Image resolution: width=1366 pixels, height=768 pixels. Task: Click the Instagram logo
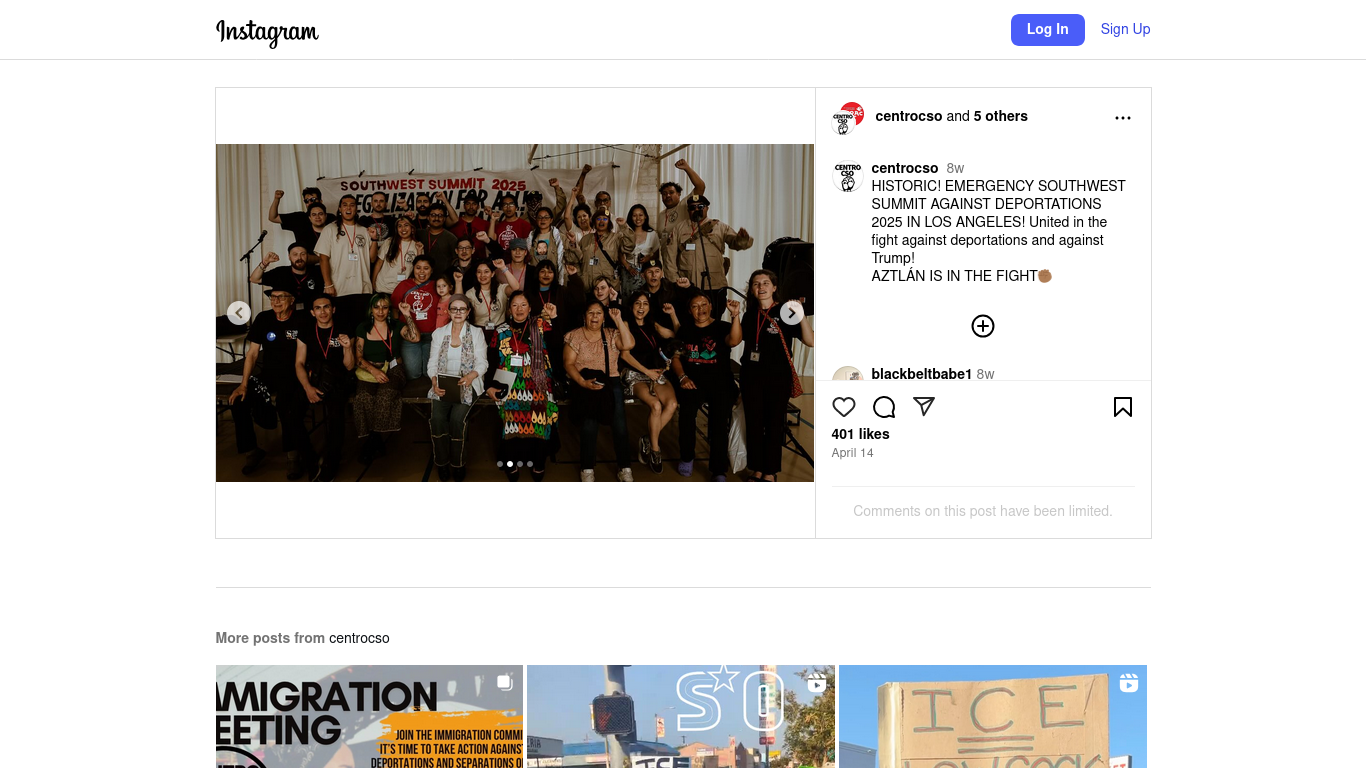(x=267, y=32)
